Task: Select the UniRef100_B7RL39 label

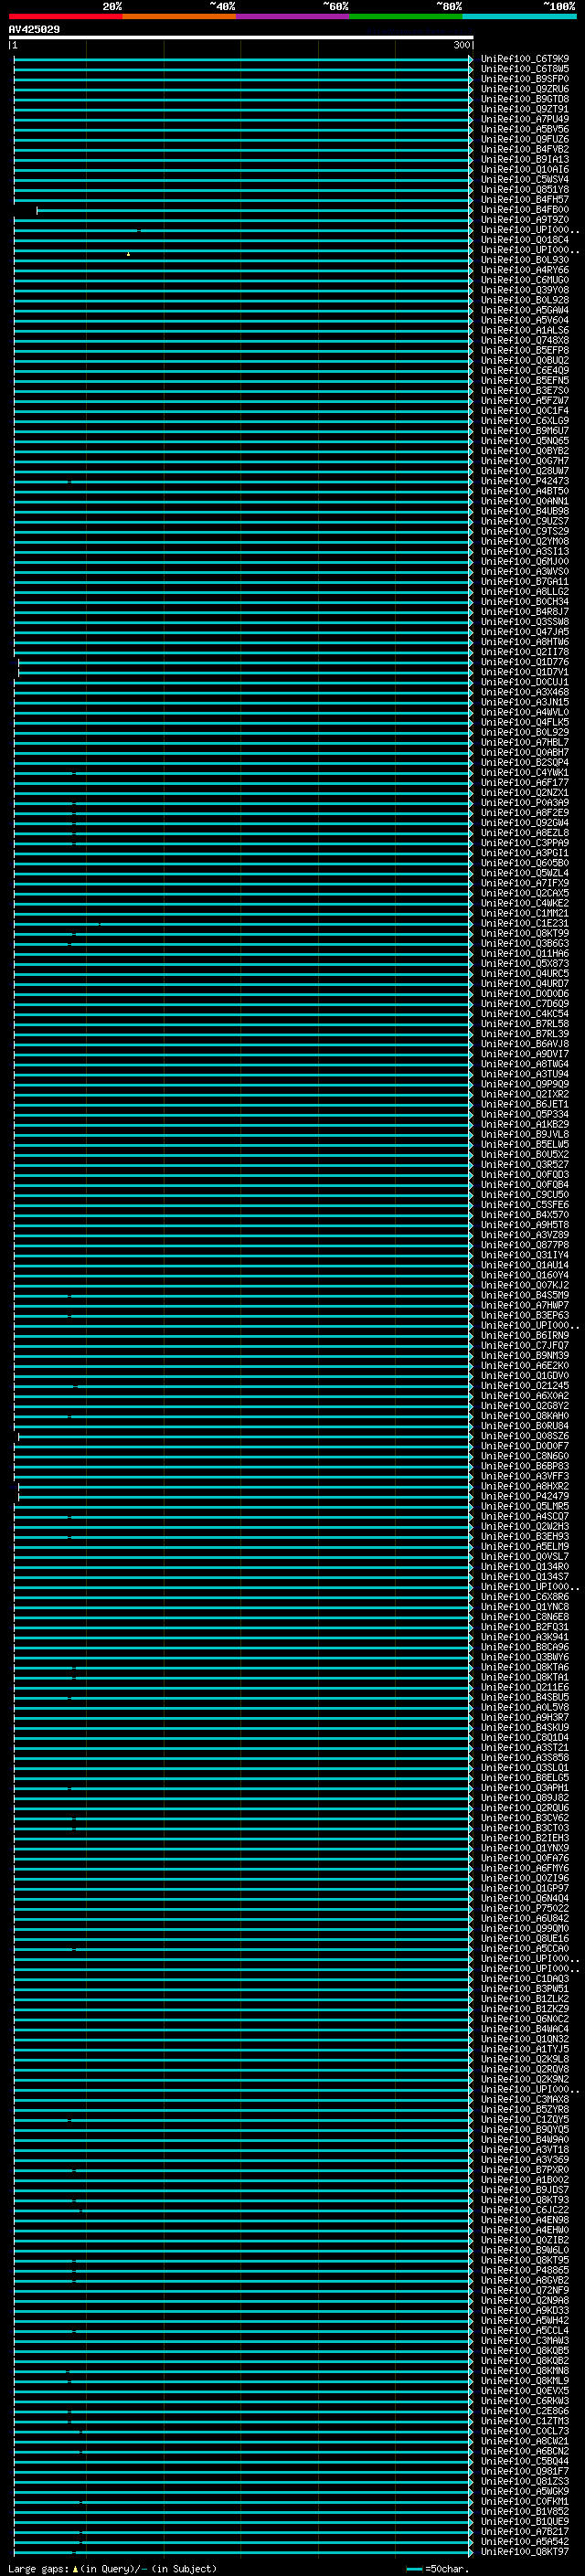Action: point(525,1034)
